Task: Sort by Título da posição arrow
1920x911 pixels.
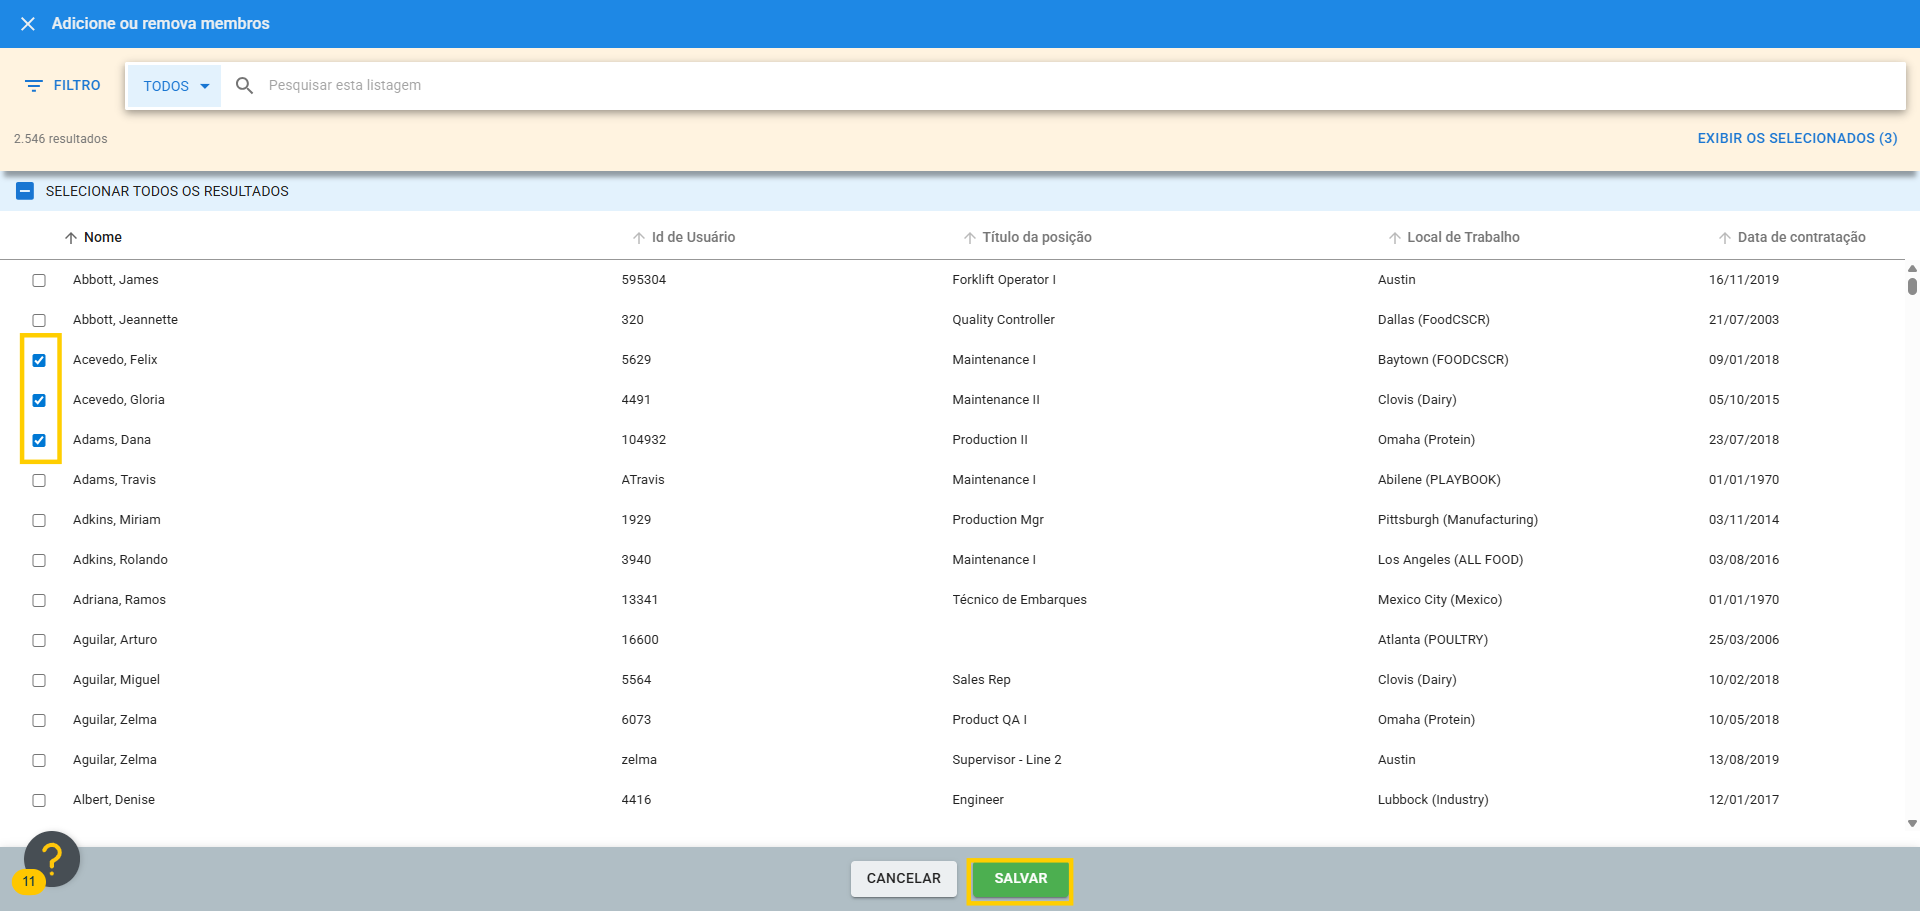Action: click(969, 238)
